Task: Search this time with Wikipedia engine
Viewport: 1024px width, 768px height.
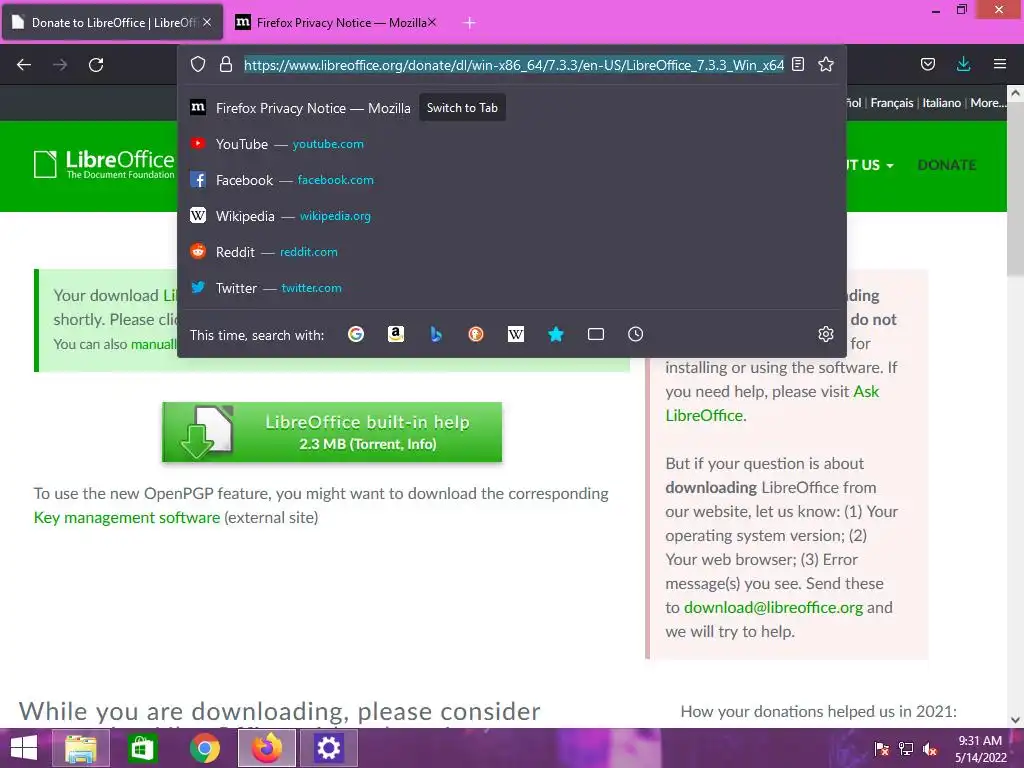Action: pos(516,334)
